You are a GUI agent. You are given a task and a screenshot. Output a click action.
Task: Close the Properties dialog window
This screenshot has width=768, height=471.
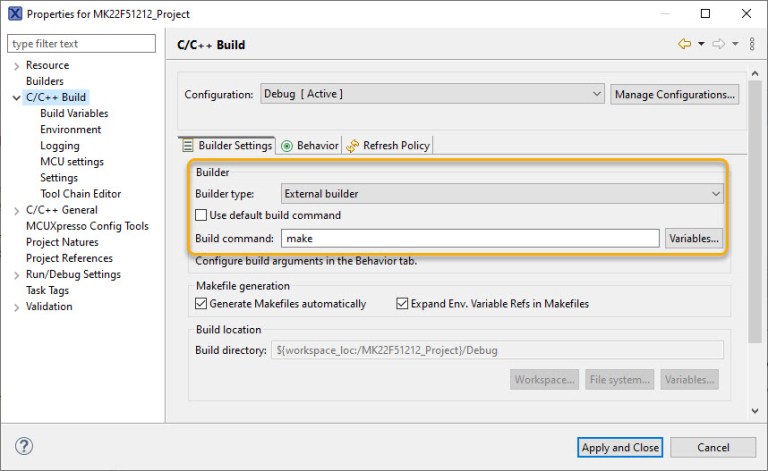(x=746, y=14)
